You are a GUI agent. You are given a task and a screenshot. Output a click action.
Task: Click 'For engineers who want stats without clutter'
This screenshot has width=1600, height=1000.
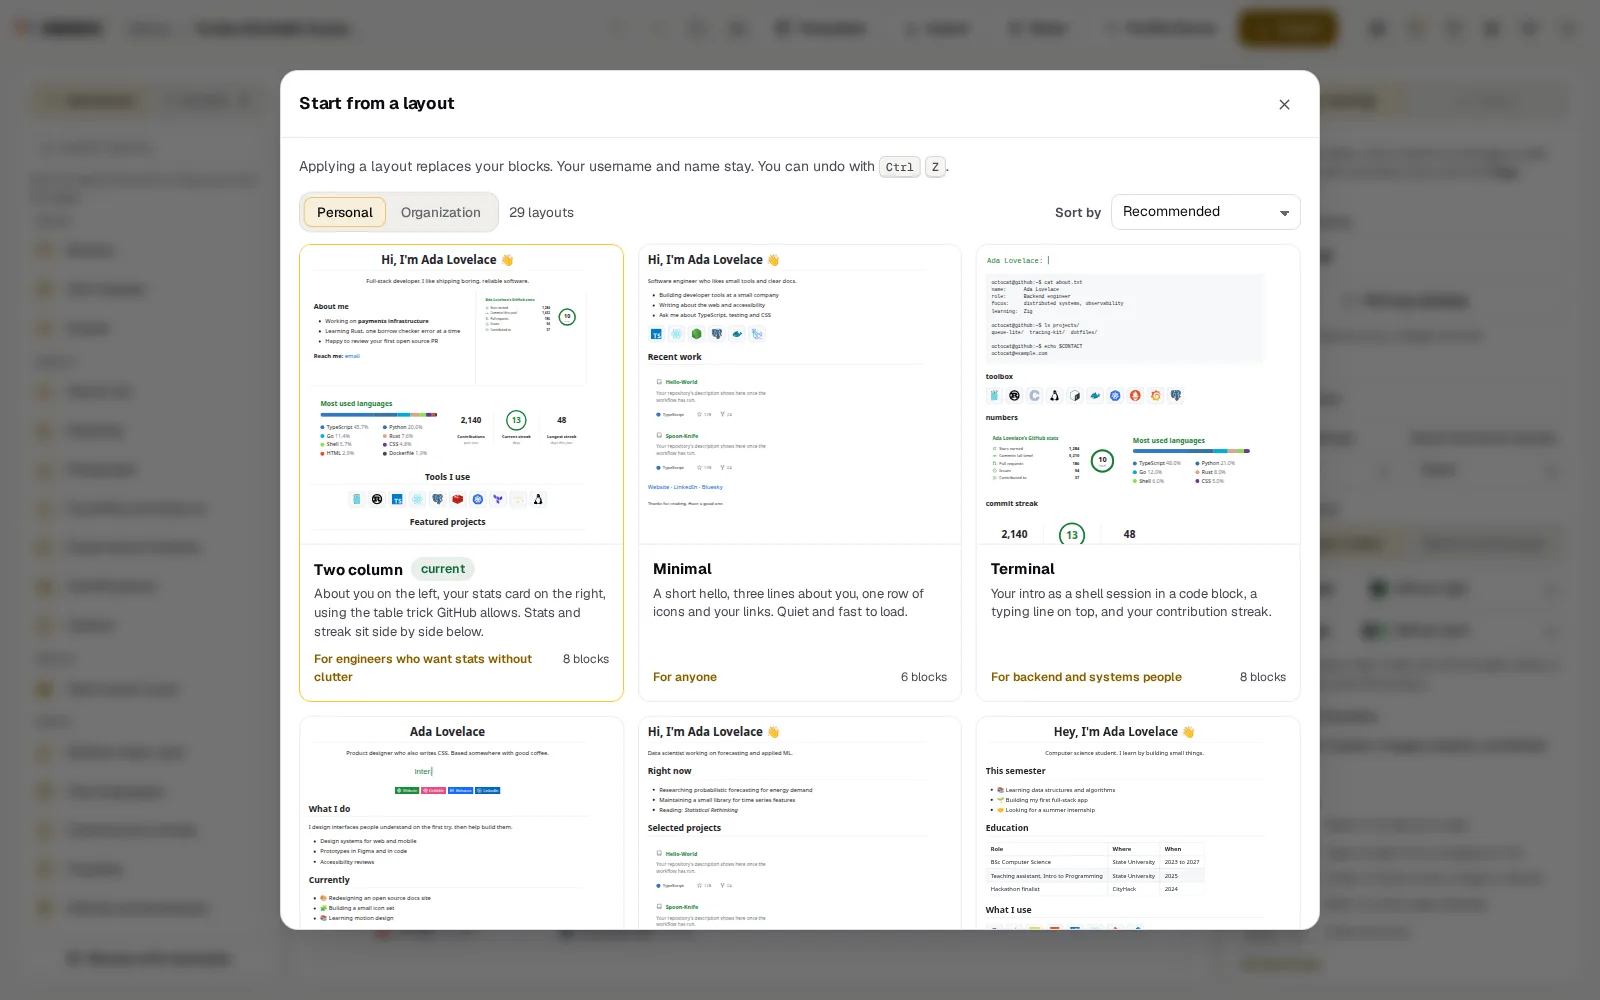click(x=423, y=668)
